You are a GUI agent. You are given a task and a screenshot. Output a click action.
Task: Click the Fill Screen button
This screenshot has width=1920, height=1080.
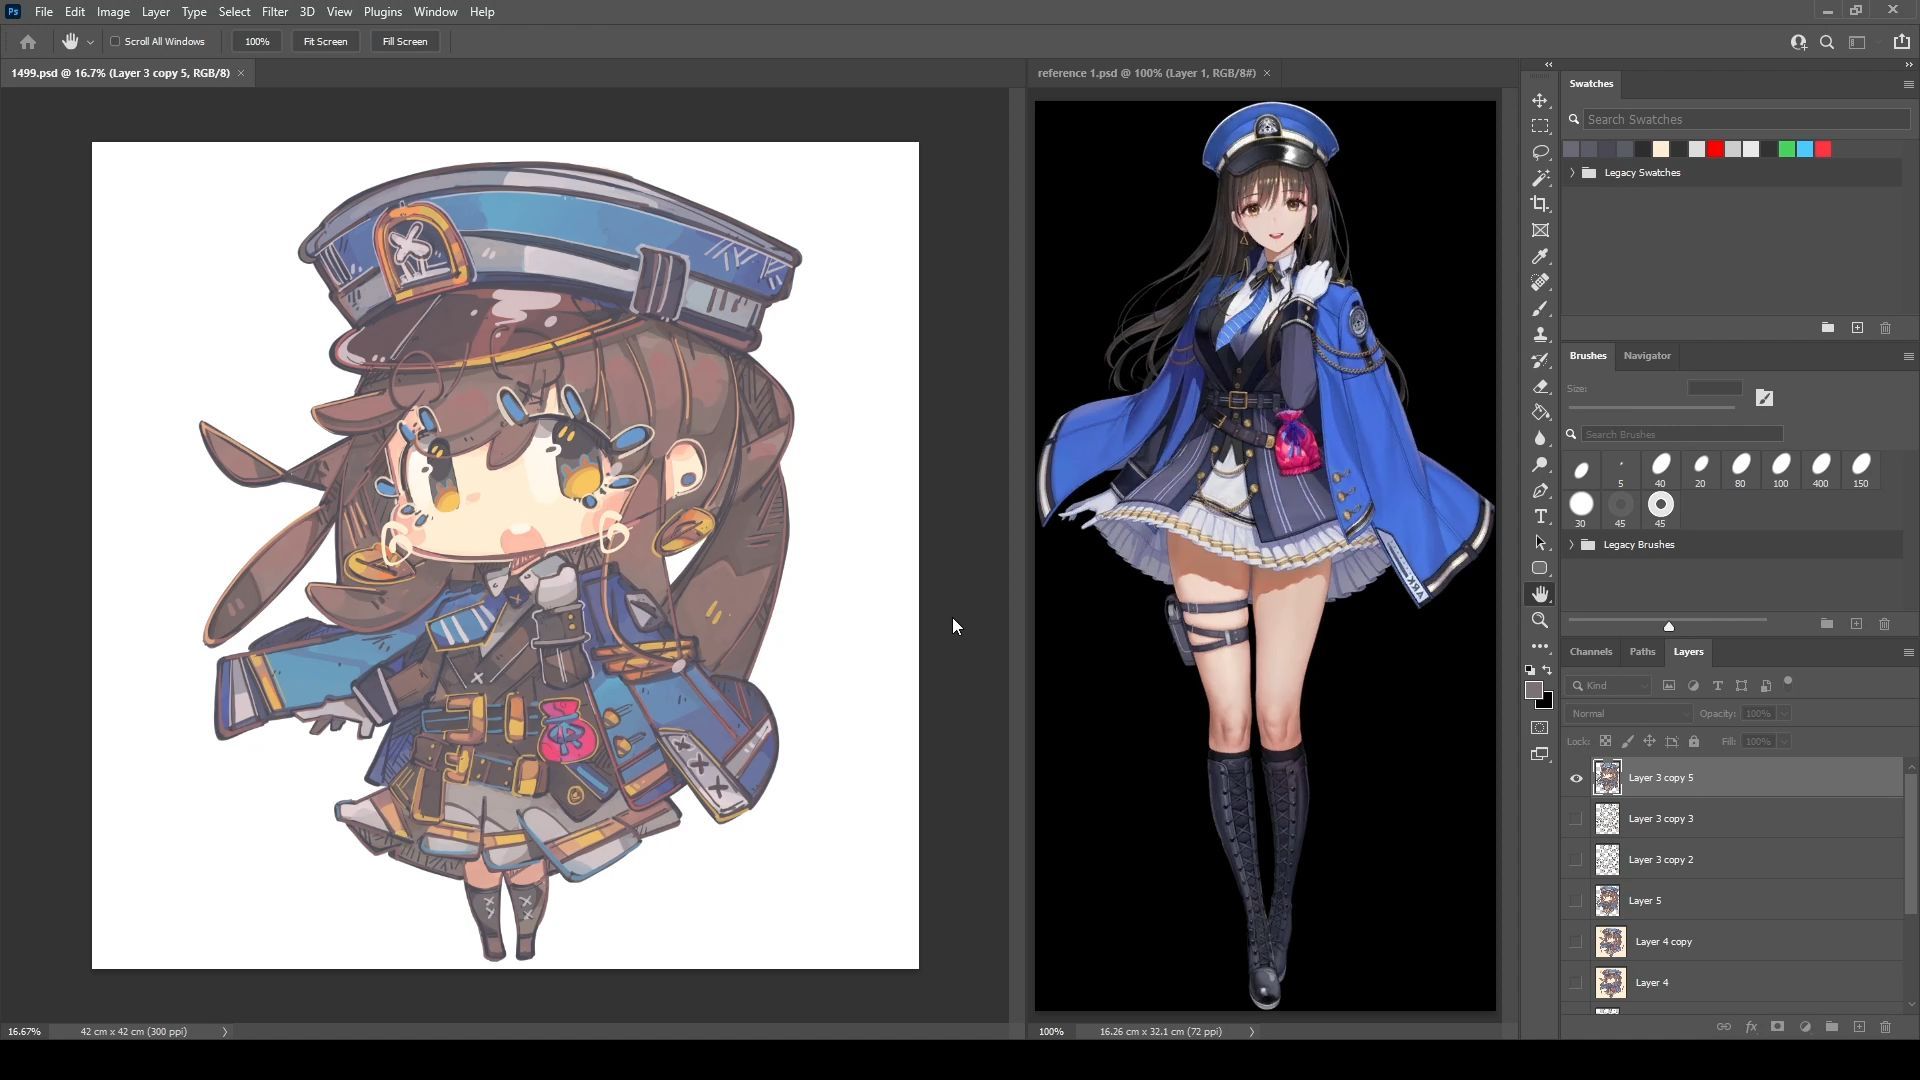405,42
